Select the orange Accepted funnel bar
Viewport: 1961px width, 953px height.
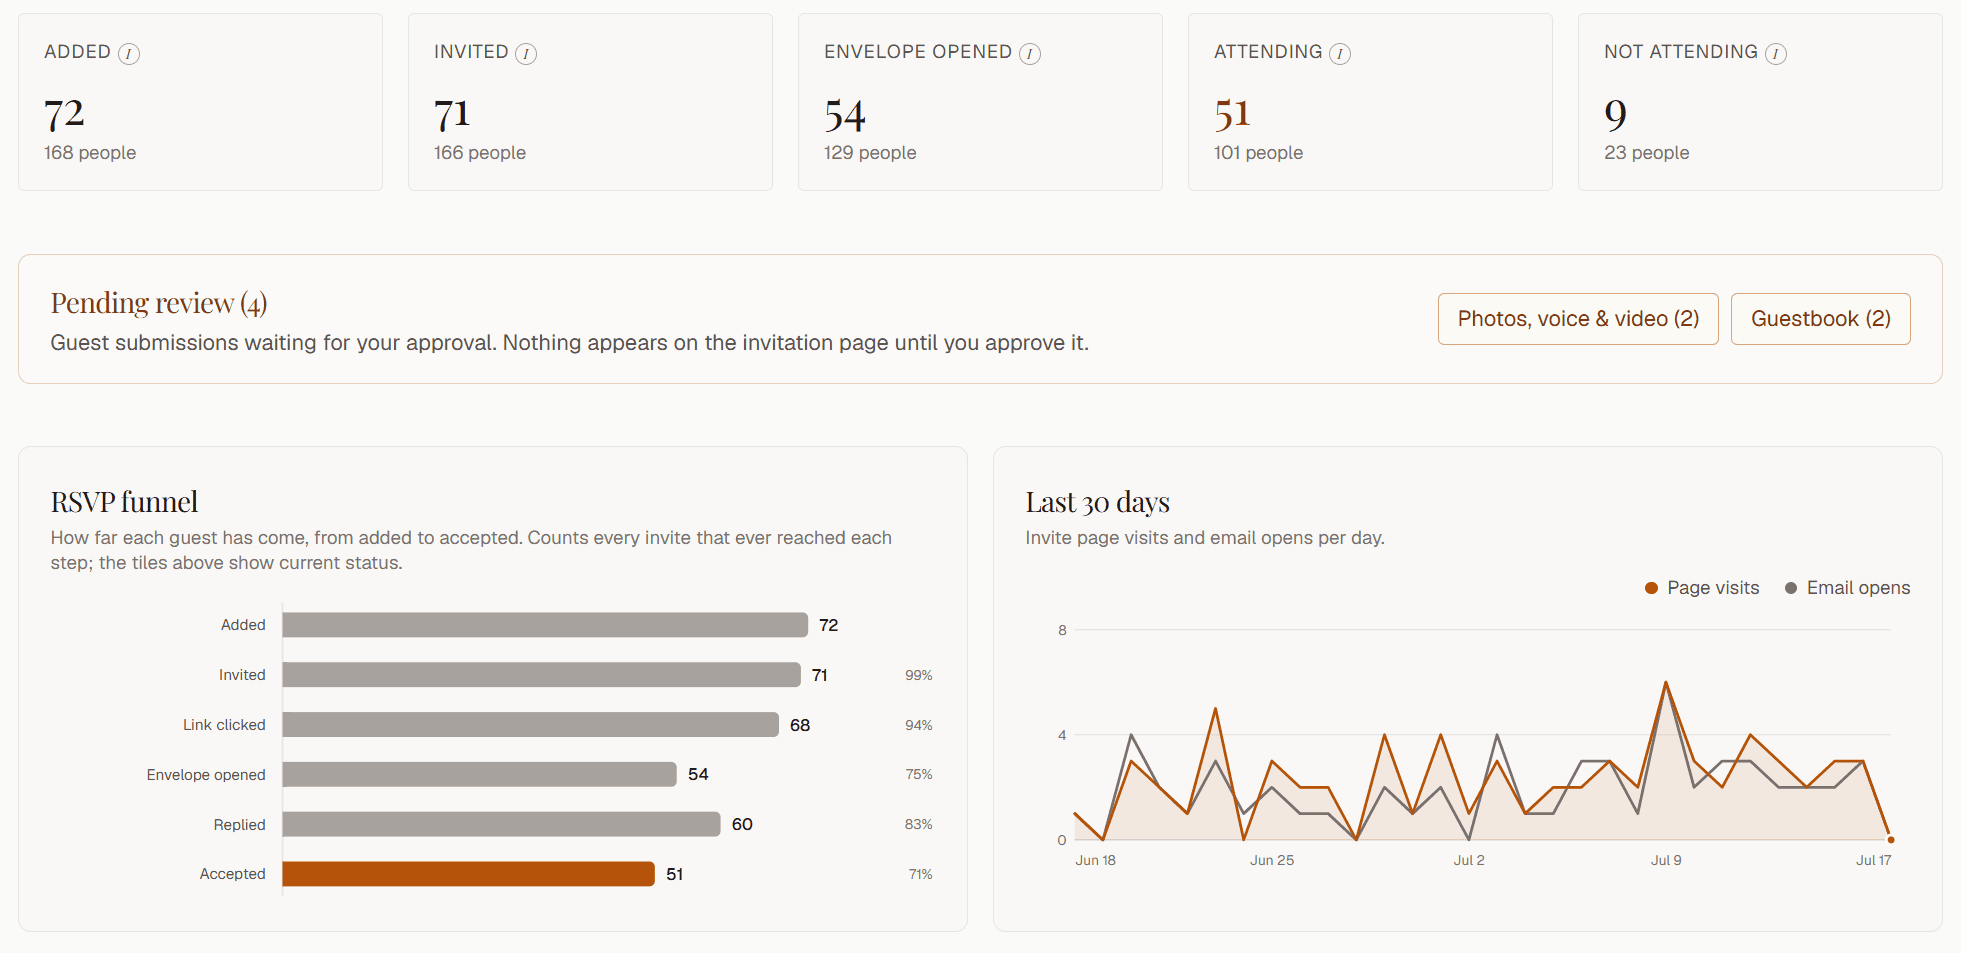tap(468, 874)
